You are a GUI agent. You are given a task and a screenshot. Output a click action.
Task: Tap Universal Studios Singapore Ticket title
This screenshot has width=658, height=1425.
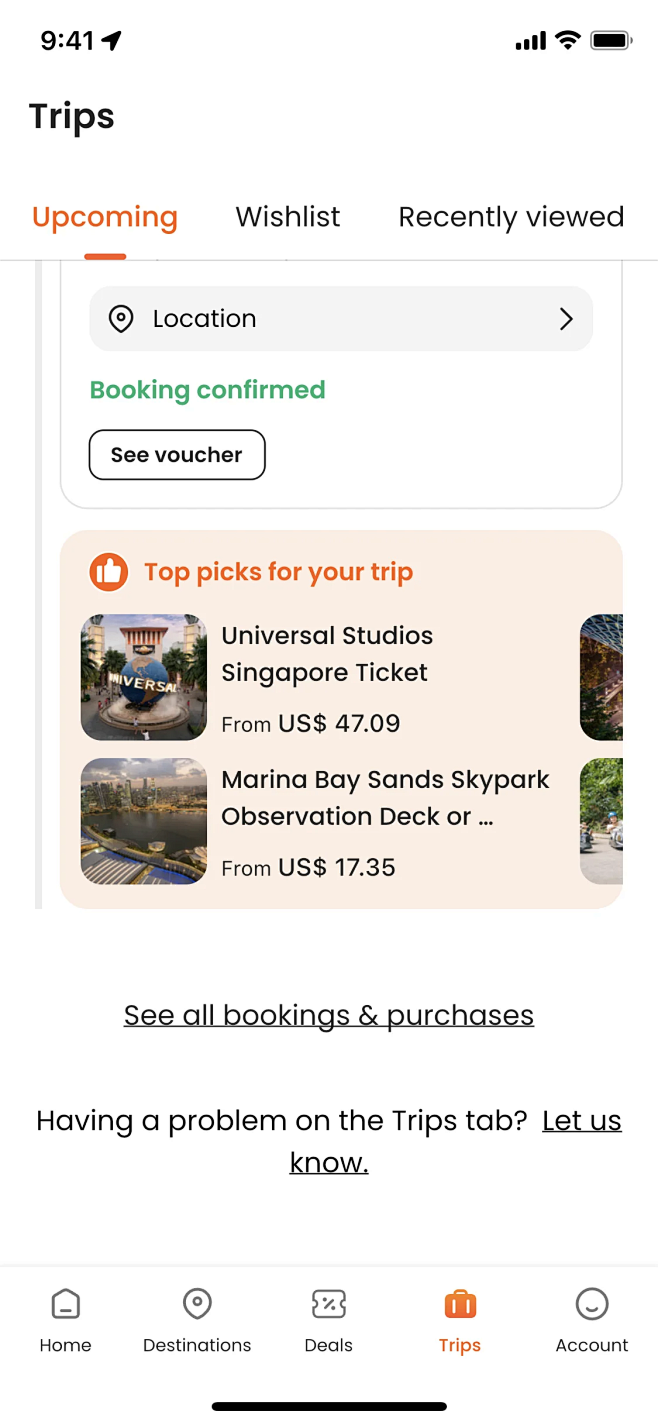pos(327,654)
